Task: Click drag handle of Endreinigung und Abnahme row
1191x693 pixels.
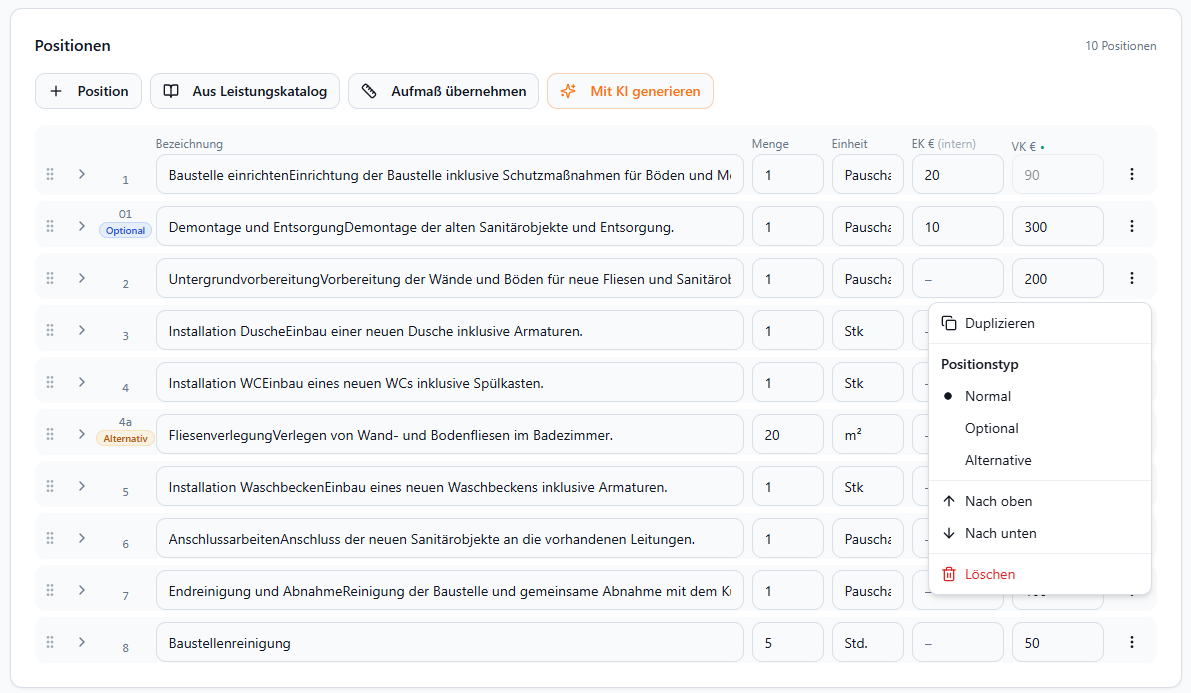Action: click(50, 590)
